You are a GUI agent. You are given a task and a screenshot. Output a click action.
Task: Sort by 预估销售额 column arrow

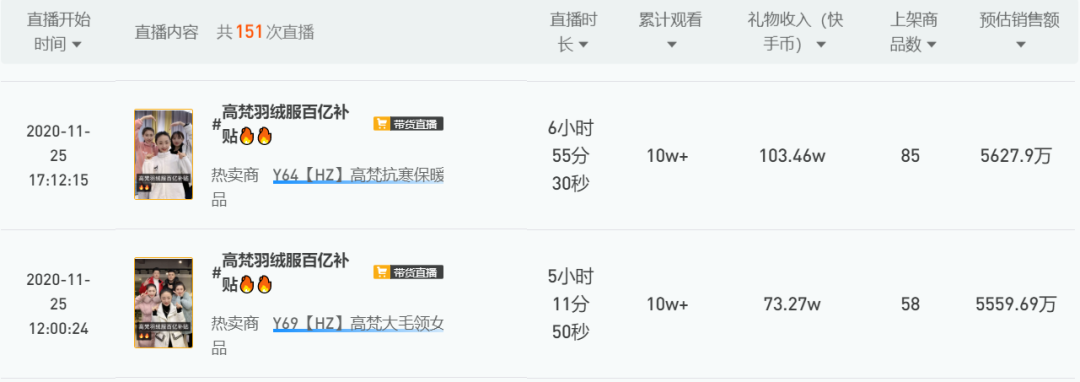[x=1020, y=45]
